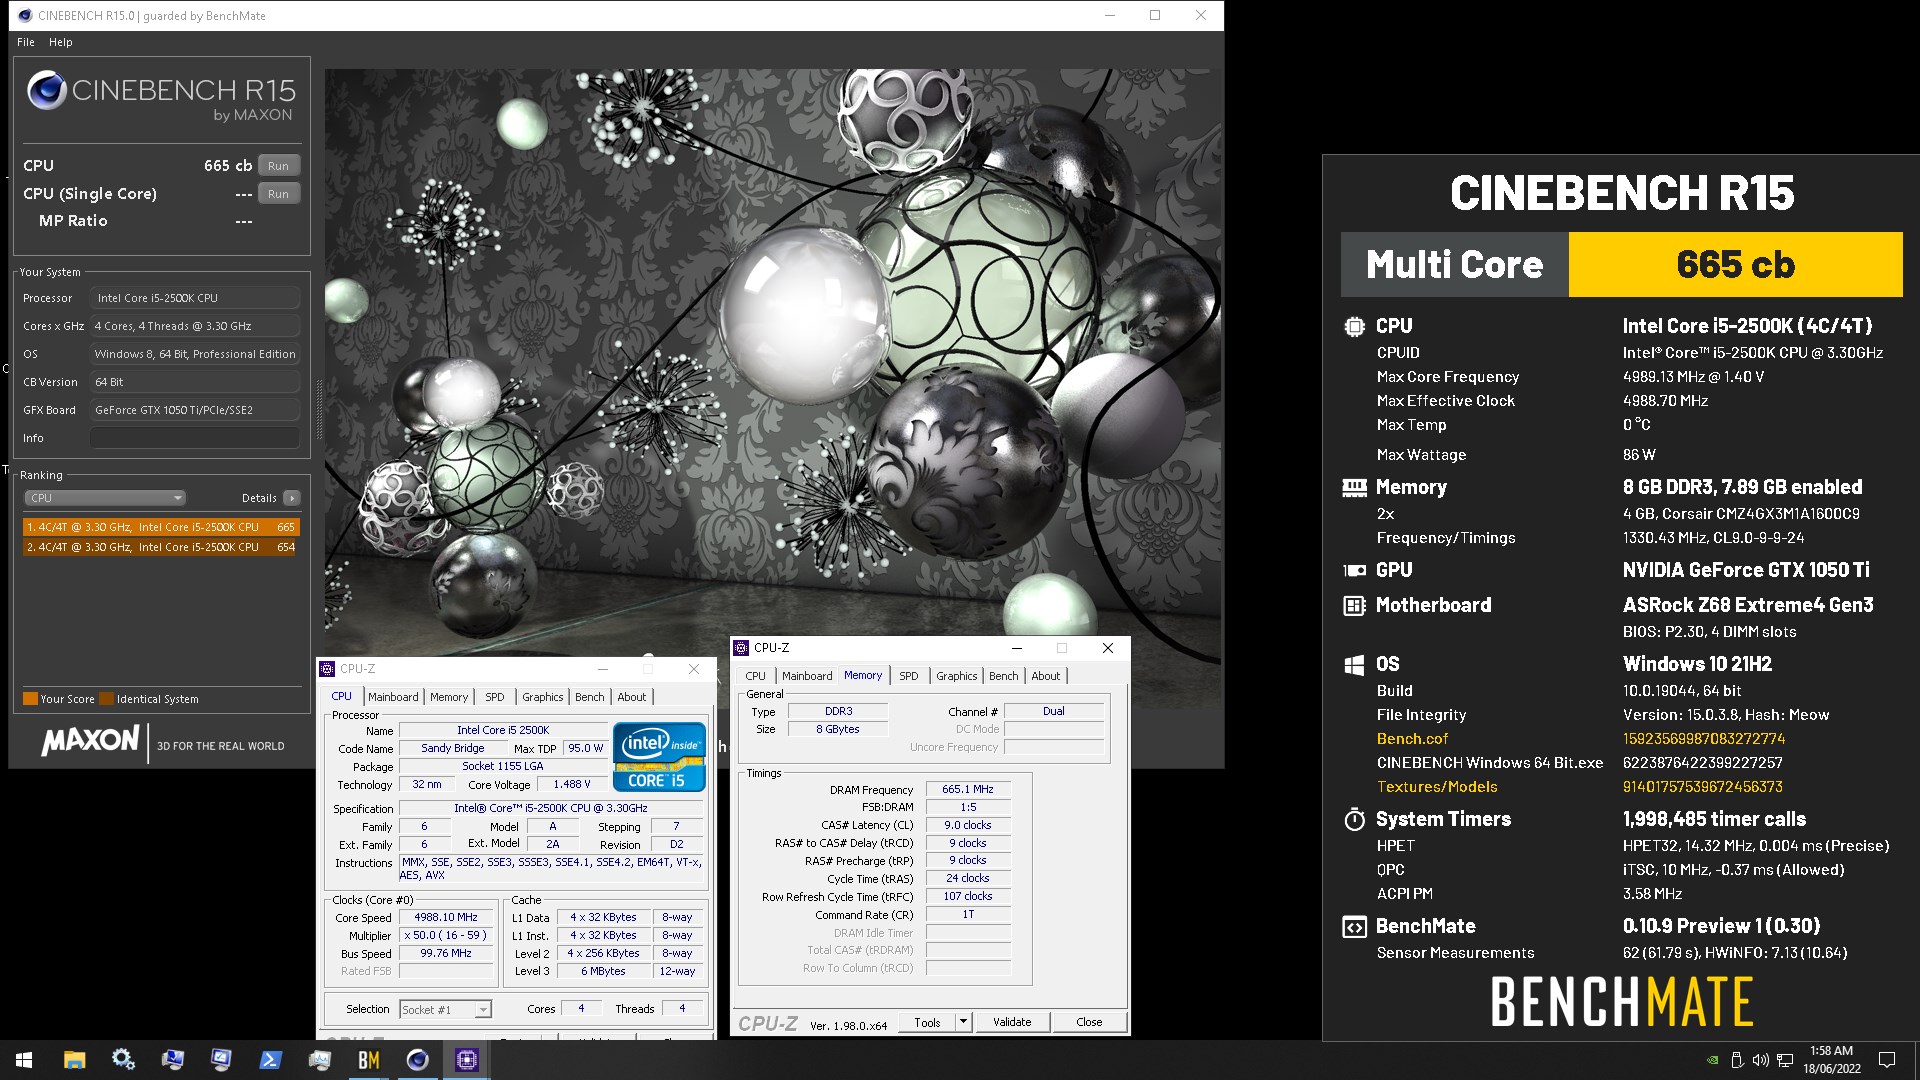Open SPD tab in the right CPU-Z window
1920x1080 pixels.
tap(908, 676)
